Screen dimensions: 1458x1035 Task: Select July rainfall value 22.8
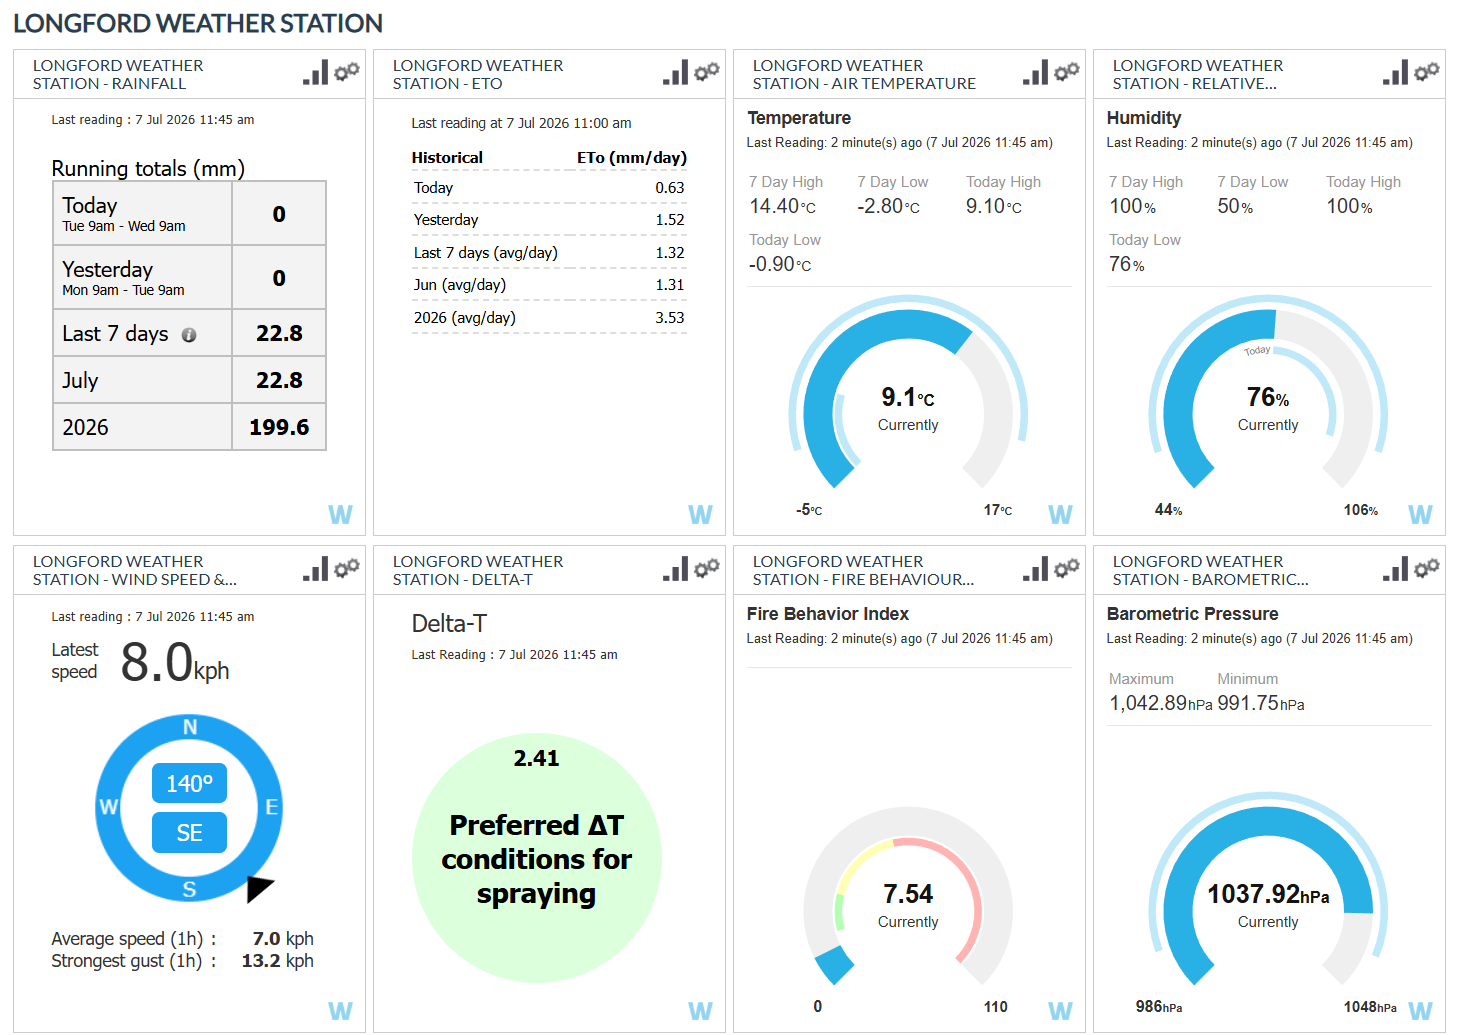(x=279, y=380)
